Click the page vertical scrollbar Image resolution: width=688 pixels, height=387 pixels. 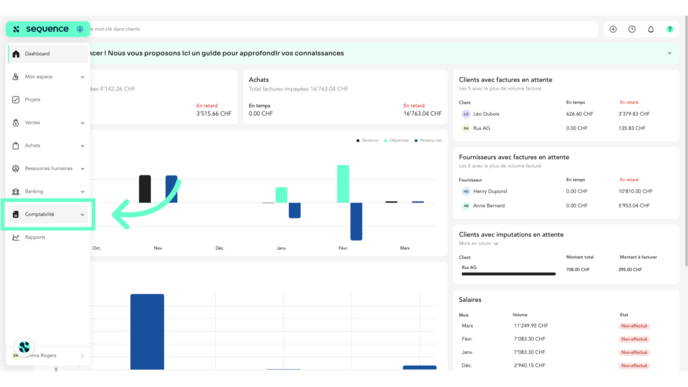coord(686,140)
